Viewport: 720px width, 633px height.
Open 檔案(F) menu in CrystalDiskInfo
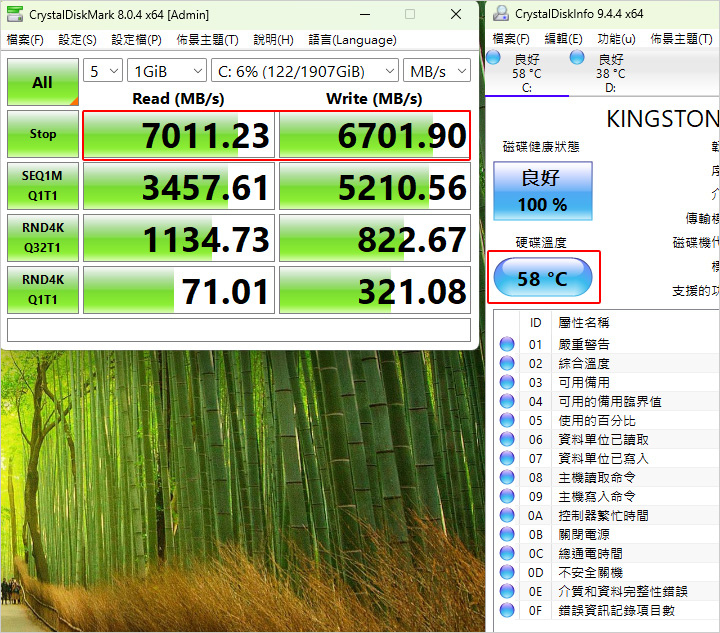tap(511, 39)
